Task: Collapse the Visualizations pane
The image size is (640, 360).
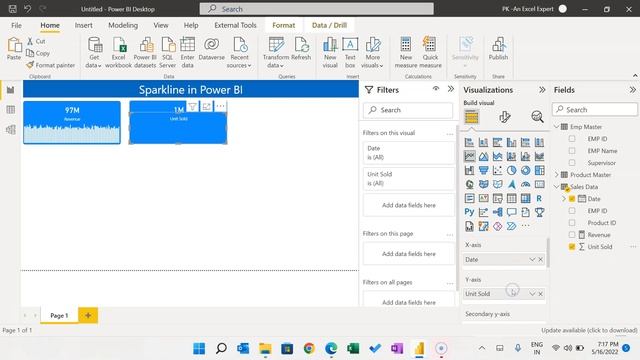Action: 542,90
